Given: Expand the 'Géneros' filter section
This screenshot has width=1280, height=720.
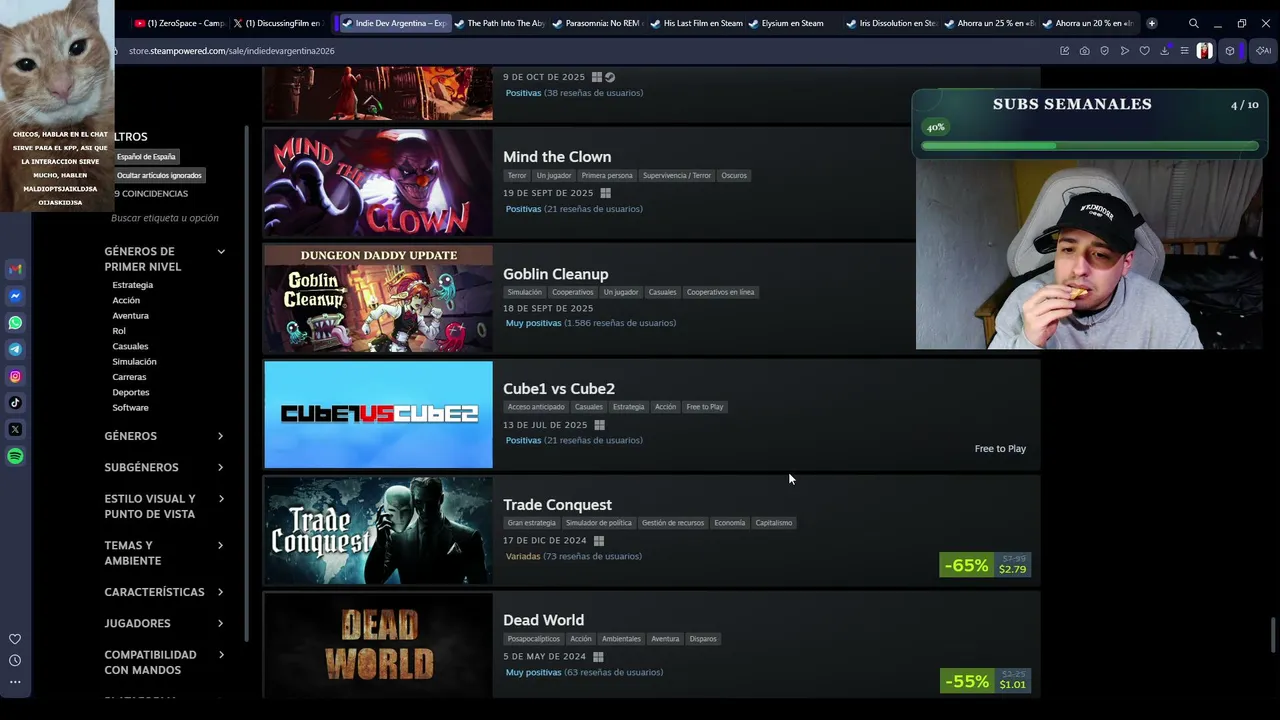Looking at the screenshot, I should point(165,436).
